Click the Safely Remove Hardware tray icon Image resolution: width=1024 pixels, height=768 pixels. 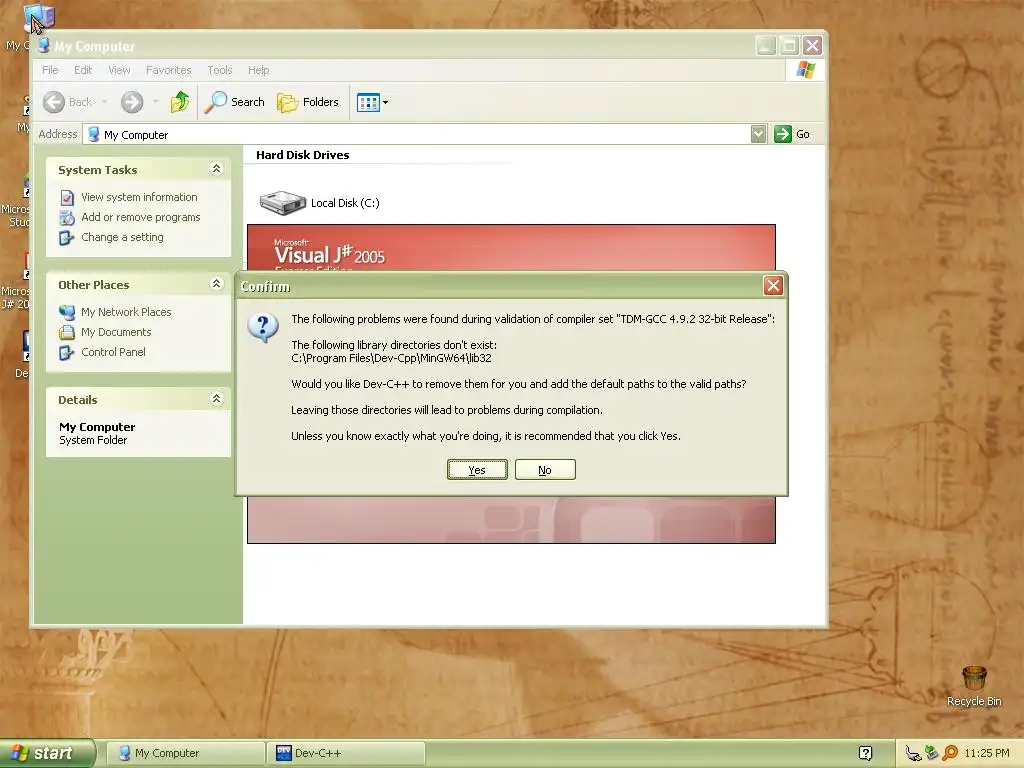tap(931, 754)
